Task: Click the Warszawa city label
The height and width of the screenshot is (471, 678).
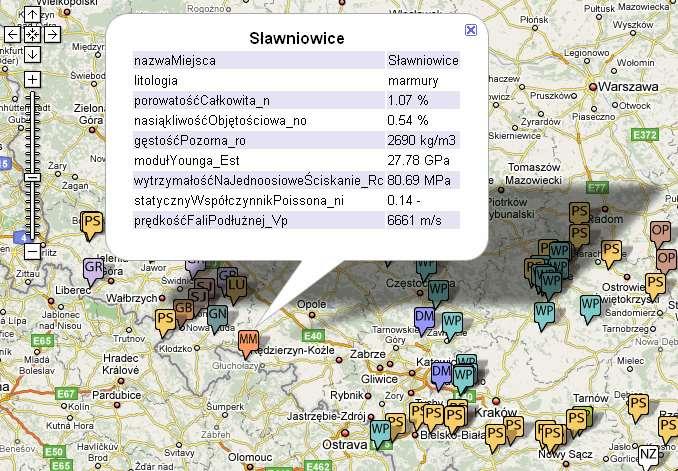Action: pos(628,87)
